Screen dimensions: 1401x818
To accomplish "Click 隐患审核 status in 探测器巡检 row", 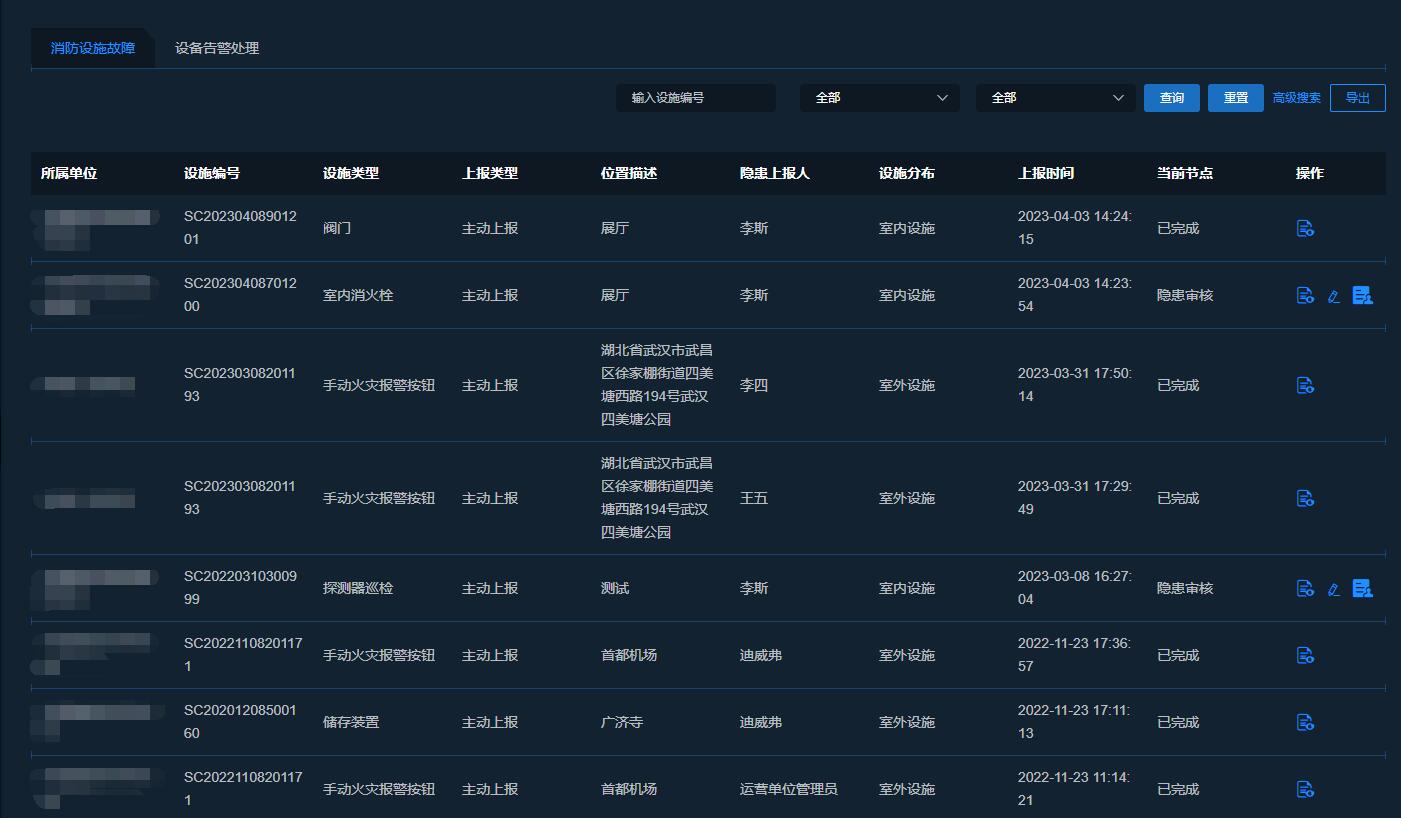I will pyautogui.click(x=1185, y=588).
